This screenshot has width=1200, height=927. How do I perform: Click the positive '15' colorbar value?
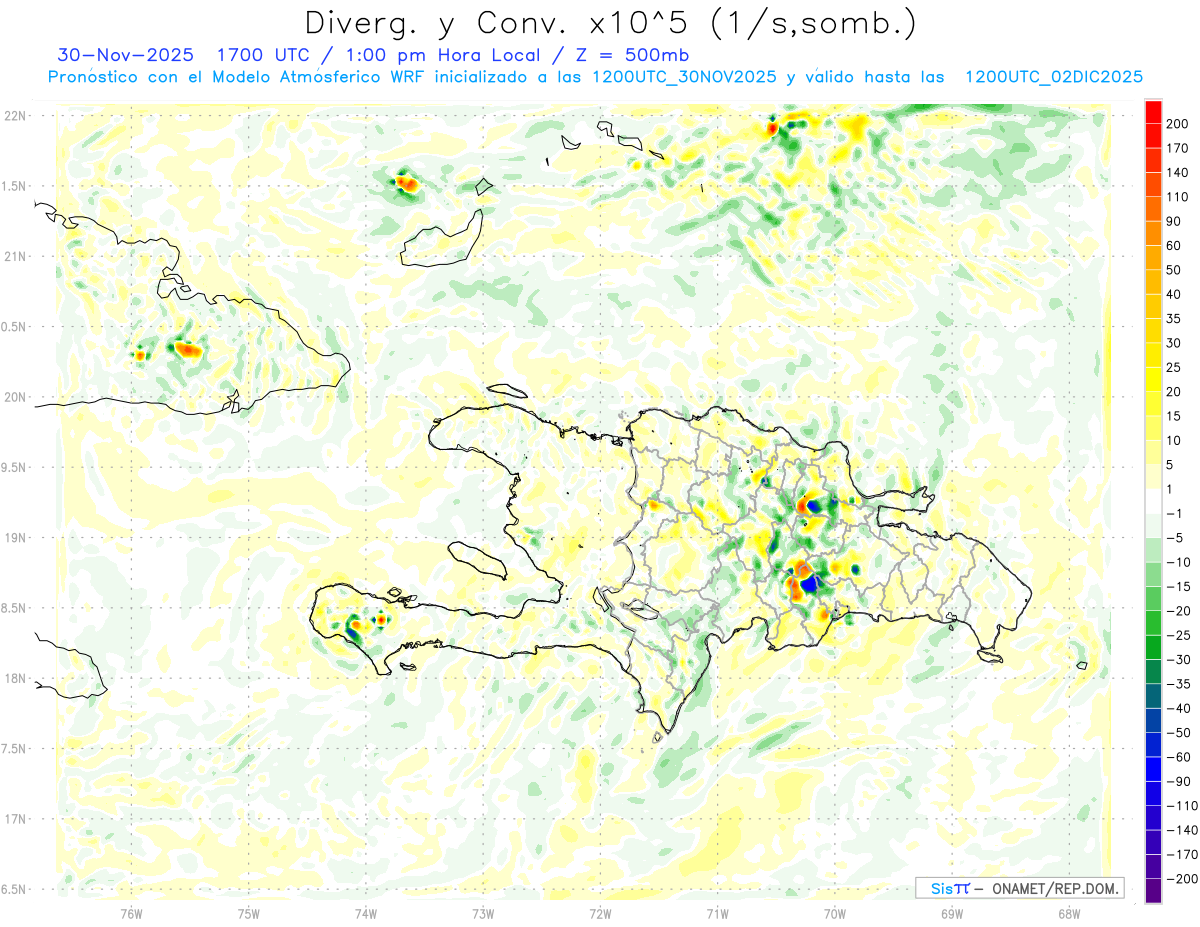pyautogui.click(x=1175, y=416)
